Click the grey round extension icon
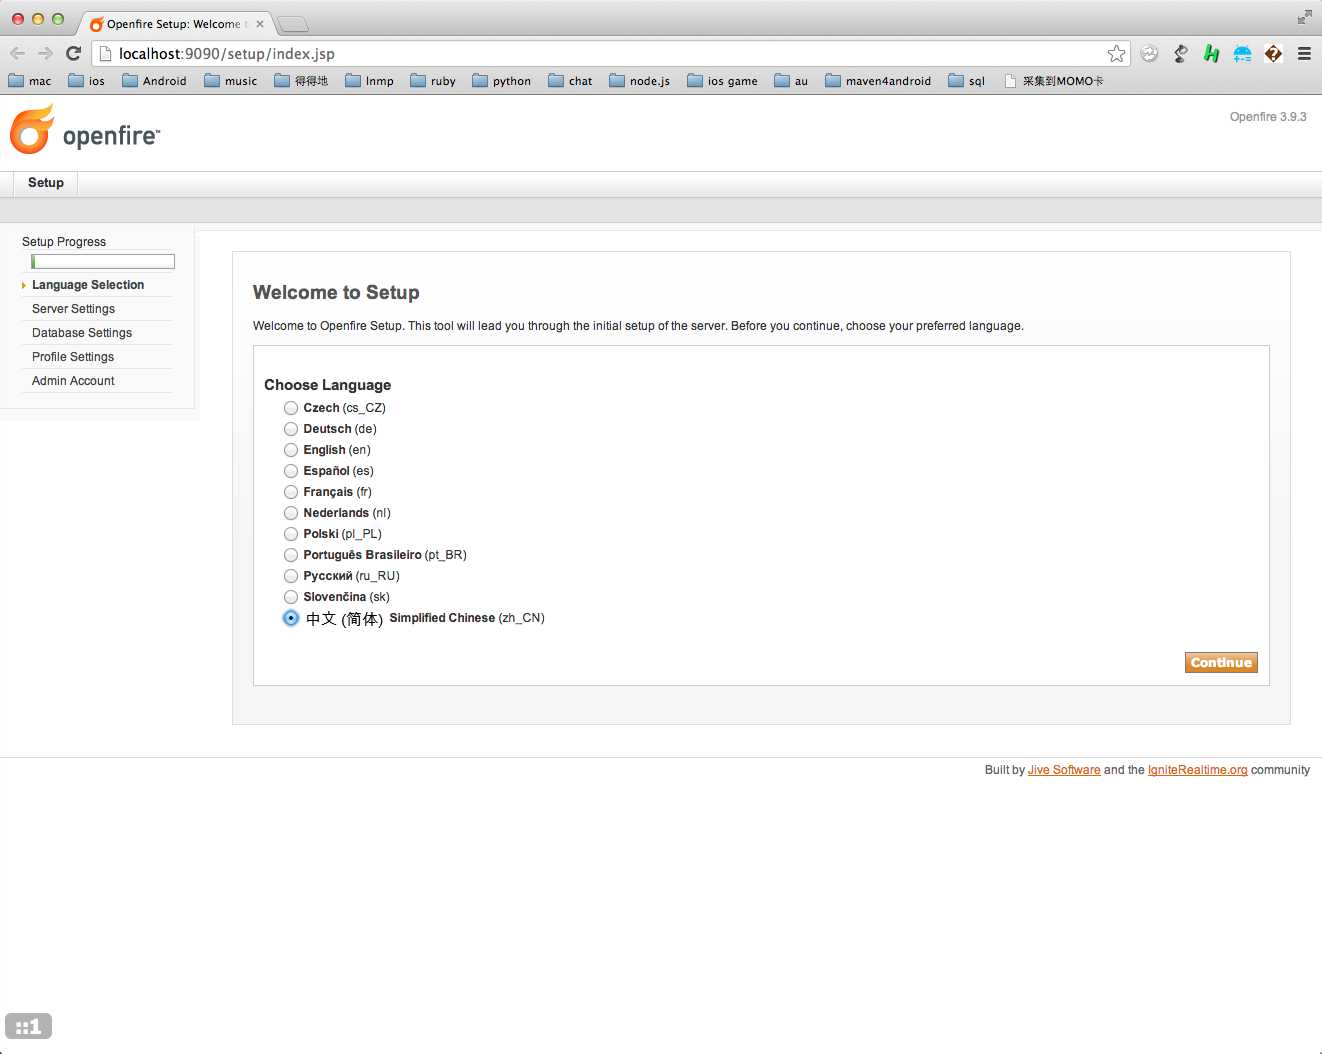 pyautogui.click(x=1149, y=54)
